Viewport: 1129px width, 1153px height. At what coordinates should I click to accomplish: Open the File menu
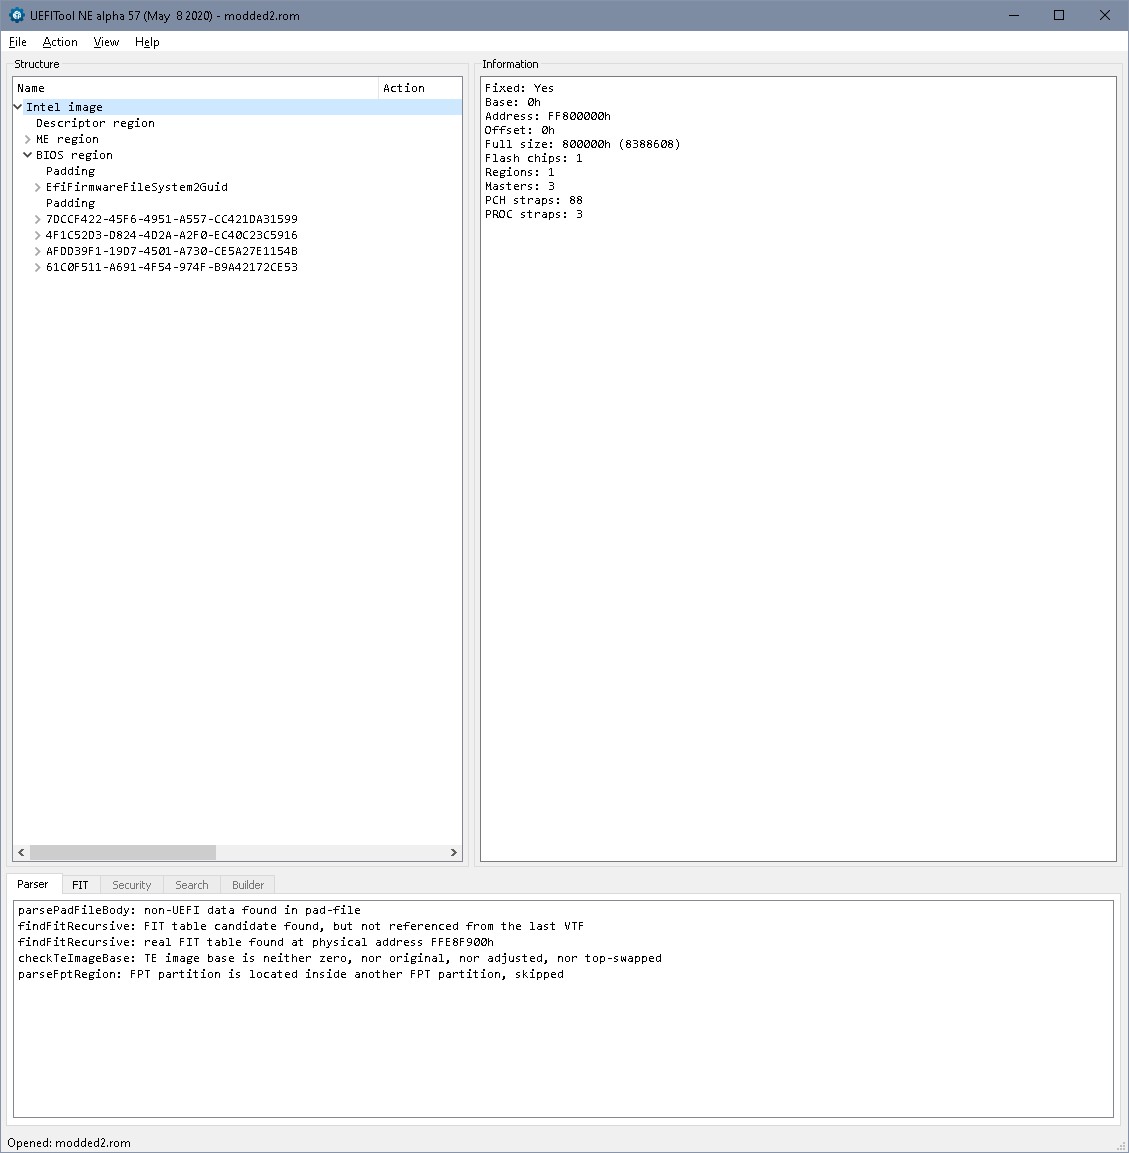(18, 42)
